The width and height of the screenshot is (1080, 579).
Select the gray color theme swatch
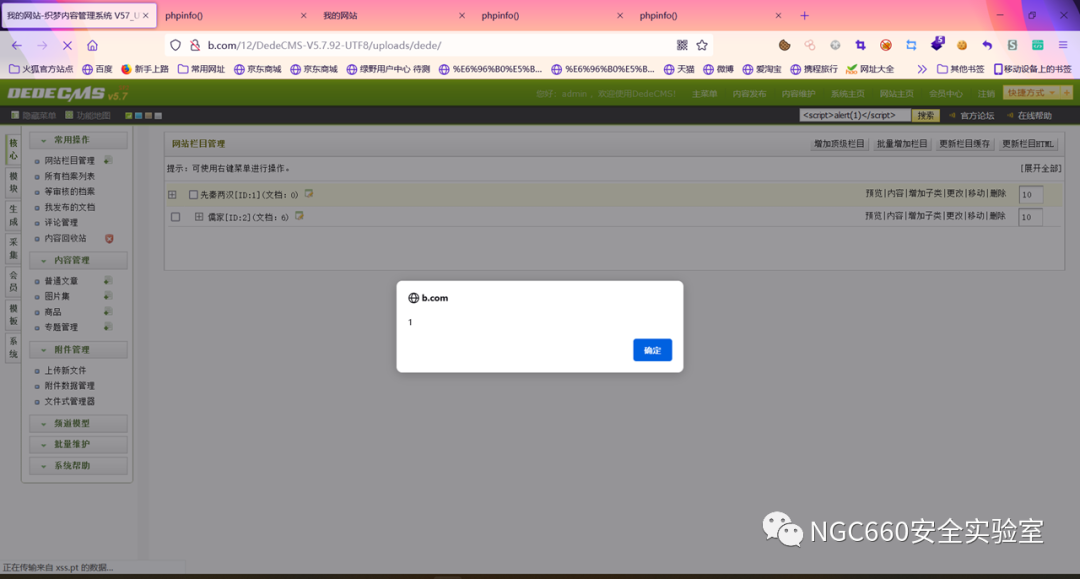tap(158, 116)
